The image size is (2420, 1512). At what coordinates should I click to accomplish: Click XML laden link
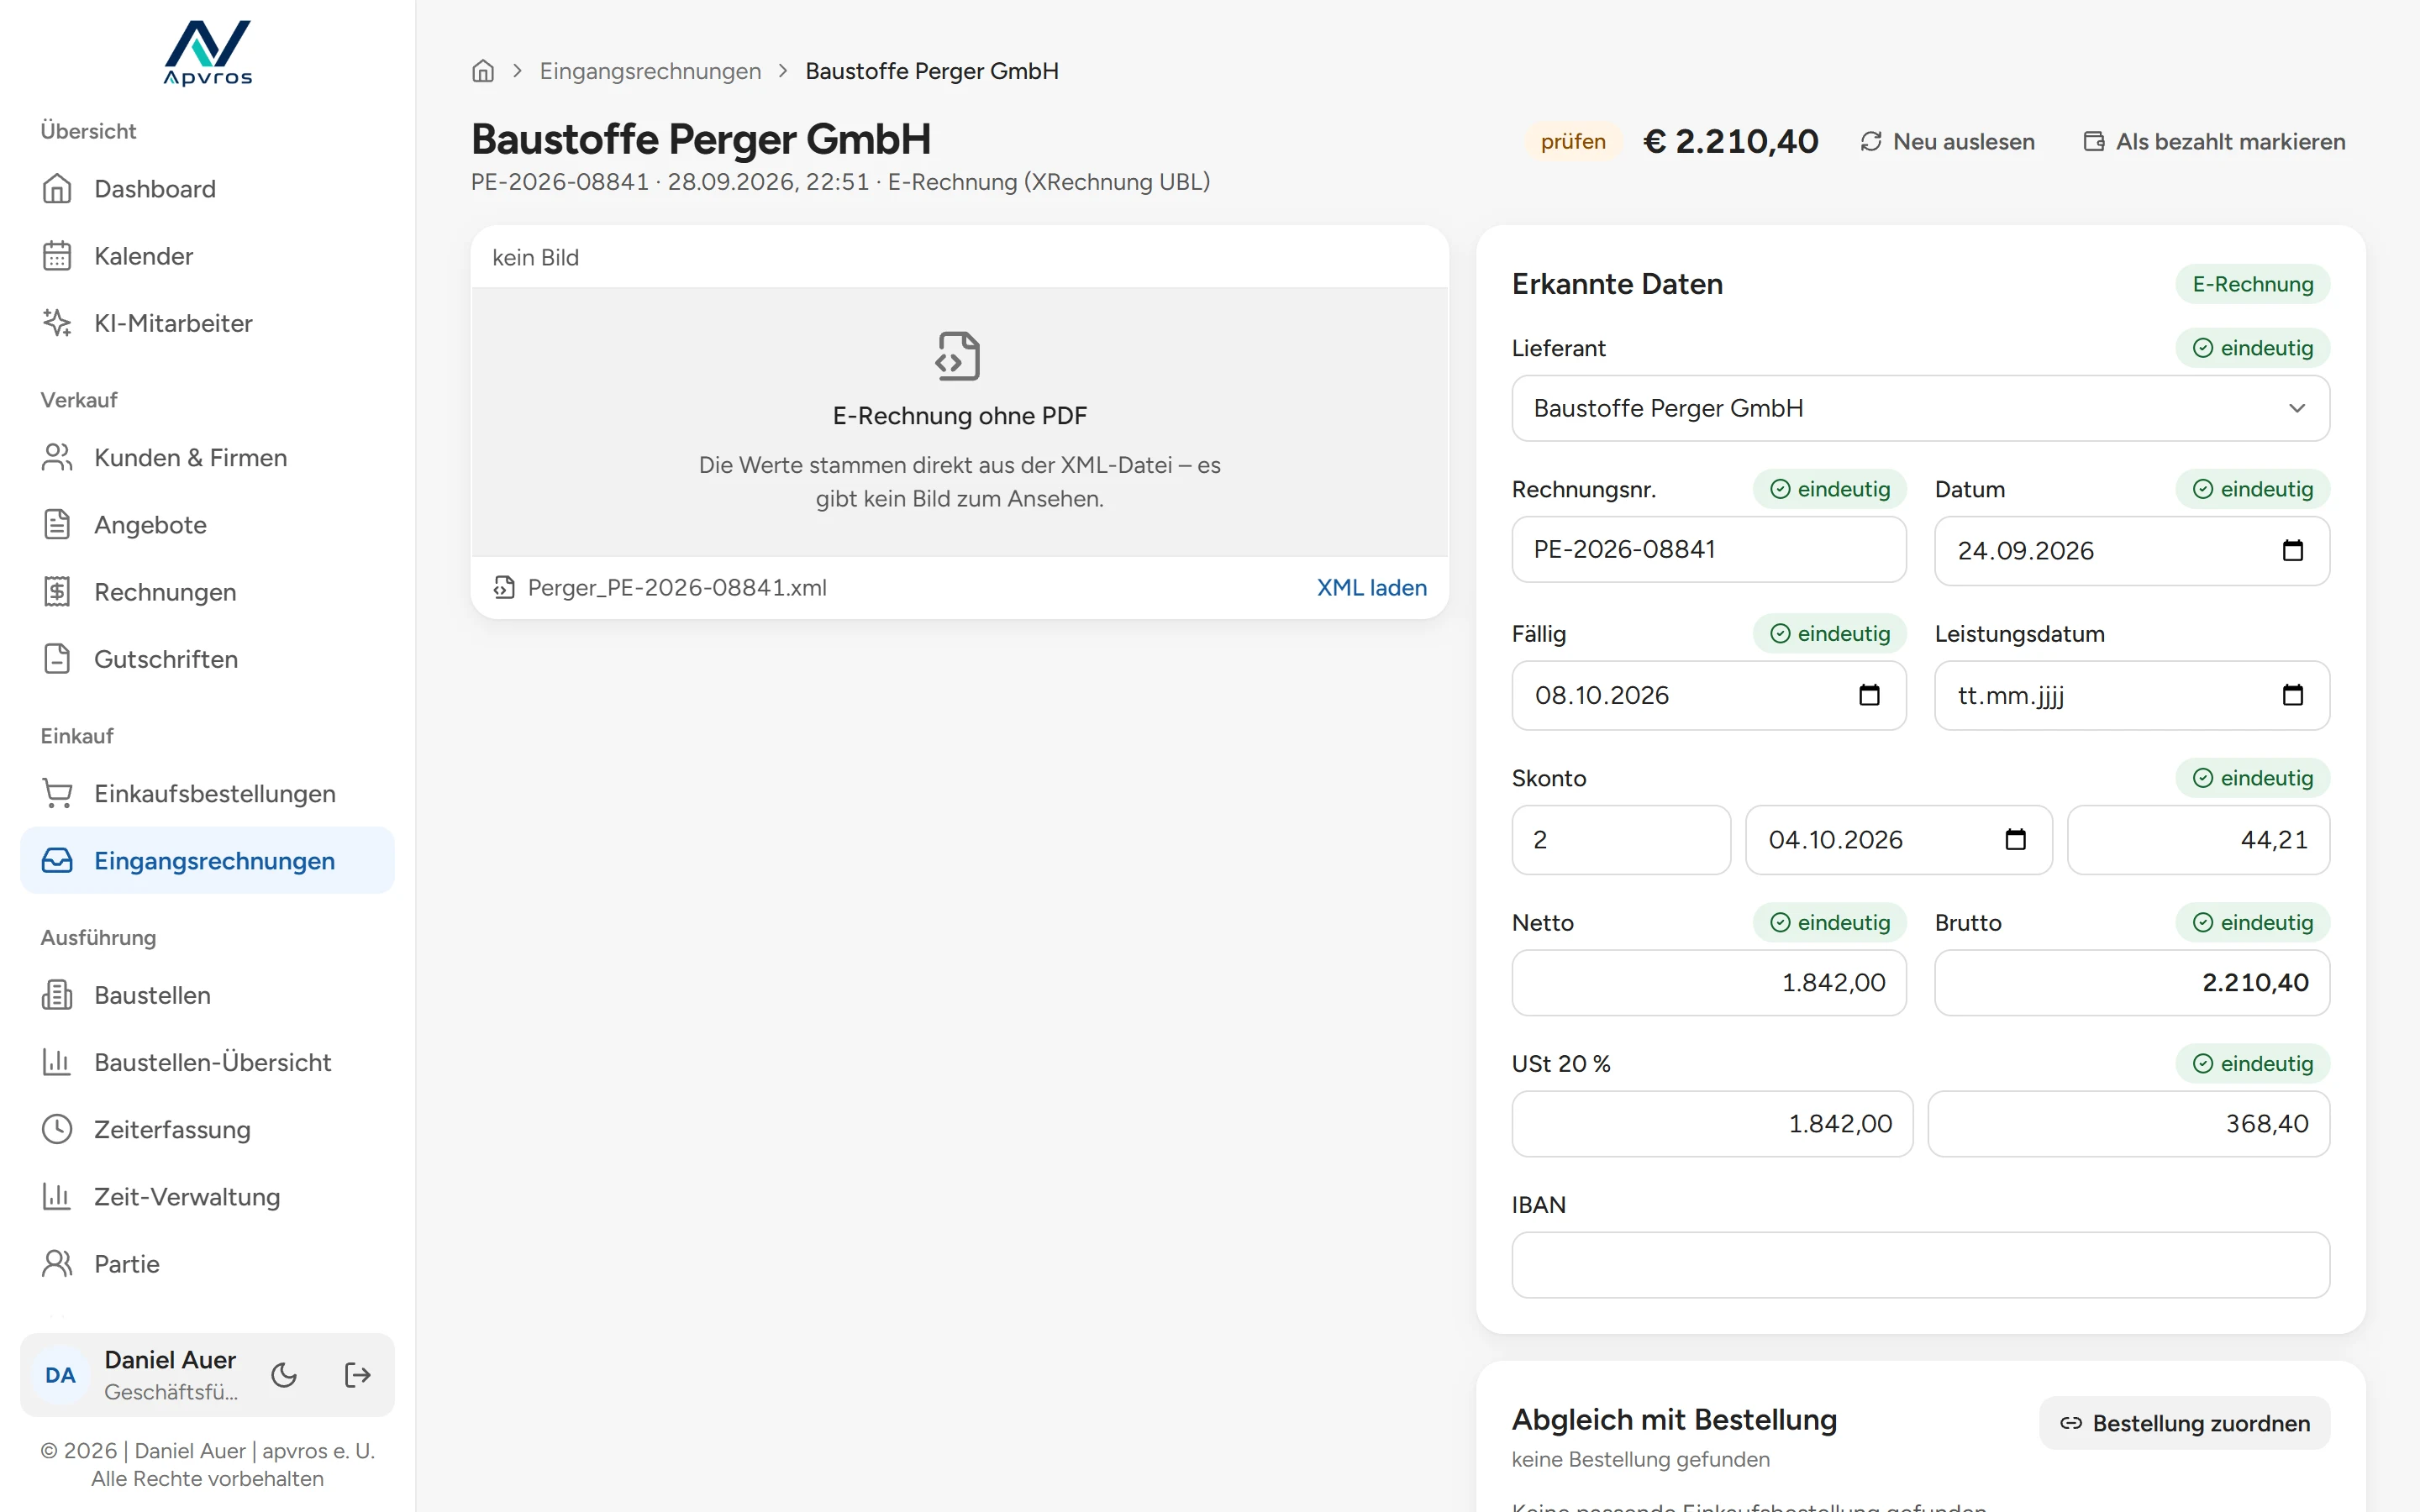[1371, 588]
